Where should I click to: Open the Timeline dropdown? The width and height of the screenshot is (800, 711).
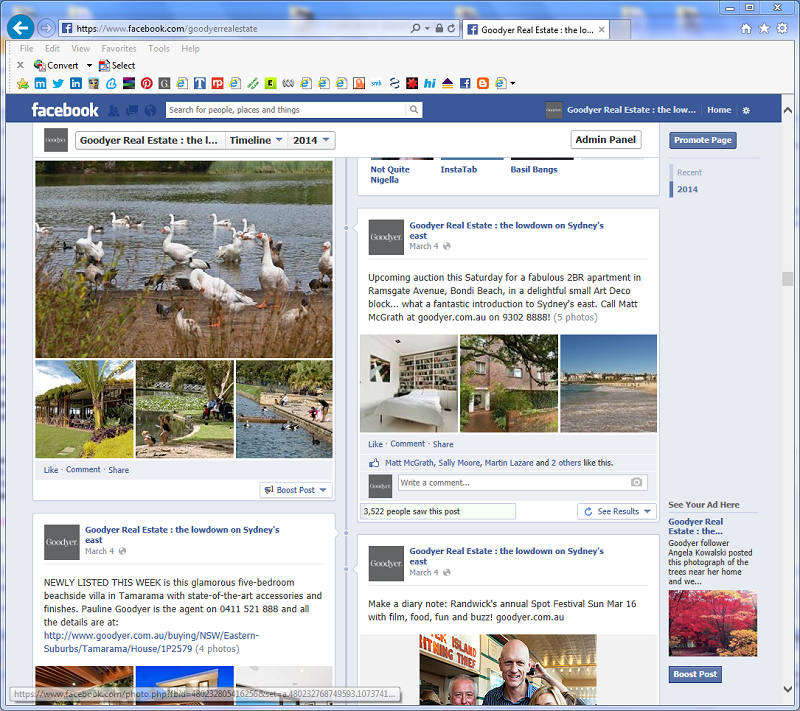click(256, 140)
